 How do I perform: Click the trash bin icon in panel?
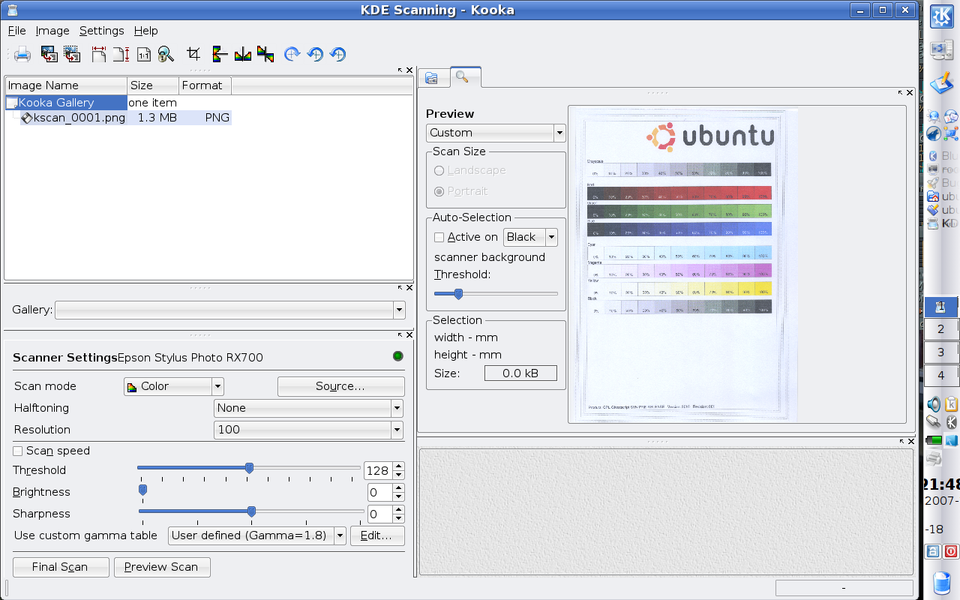[x=941, y=583]
